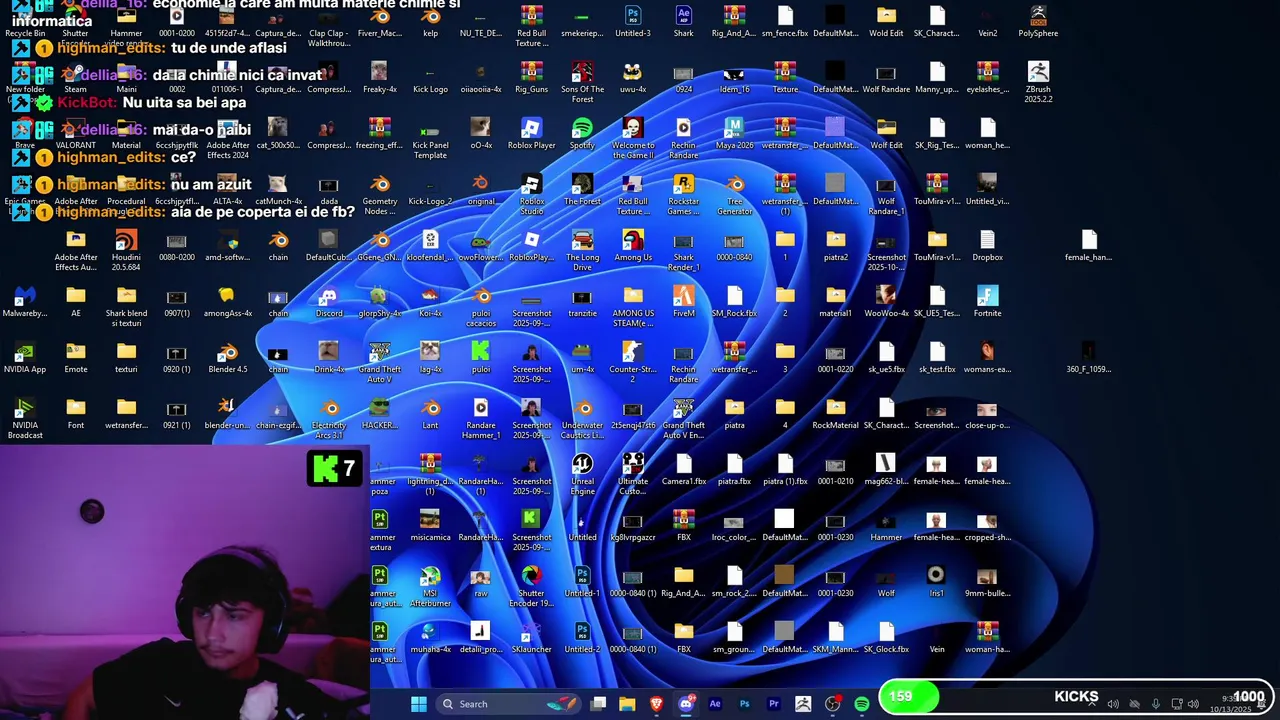Open the RockMaterial folder
Viewport: 1280px width, 720px height.
tap(835, 414)
